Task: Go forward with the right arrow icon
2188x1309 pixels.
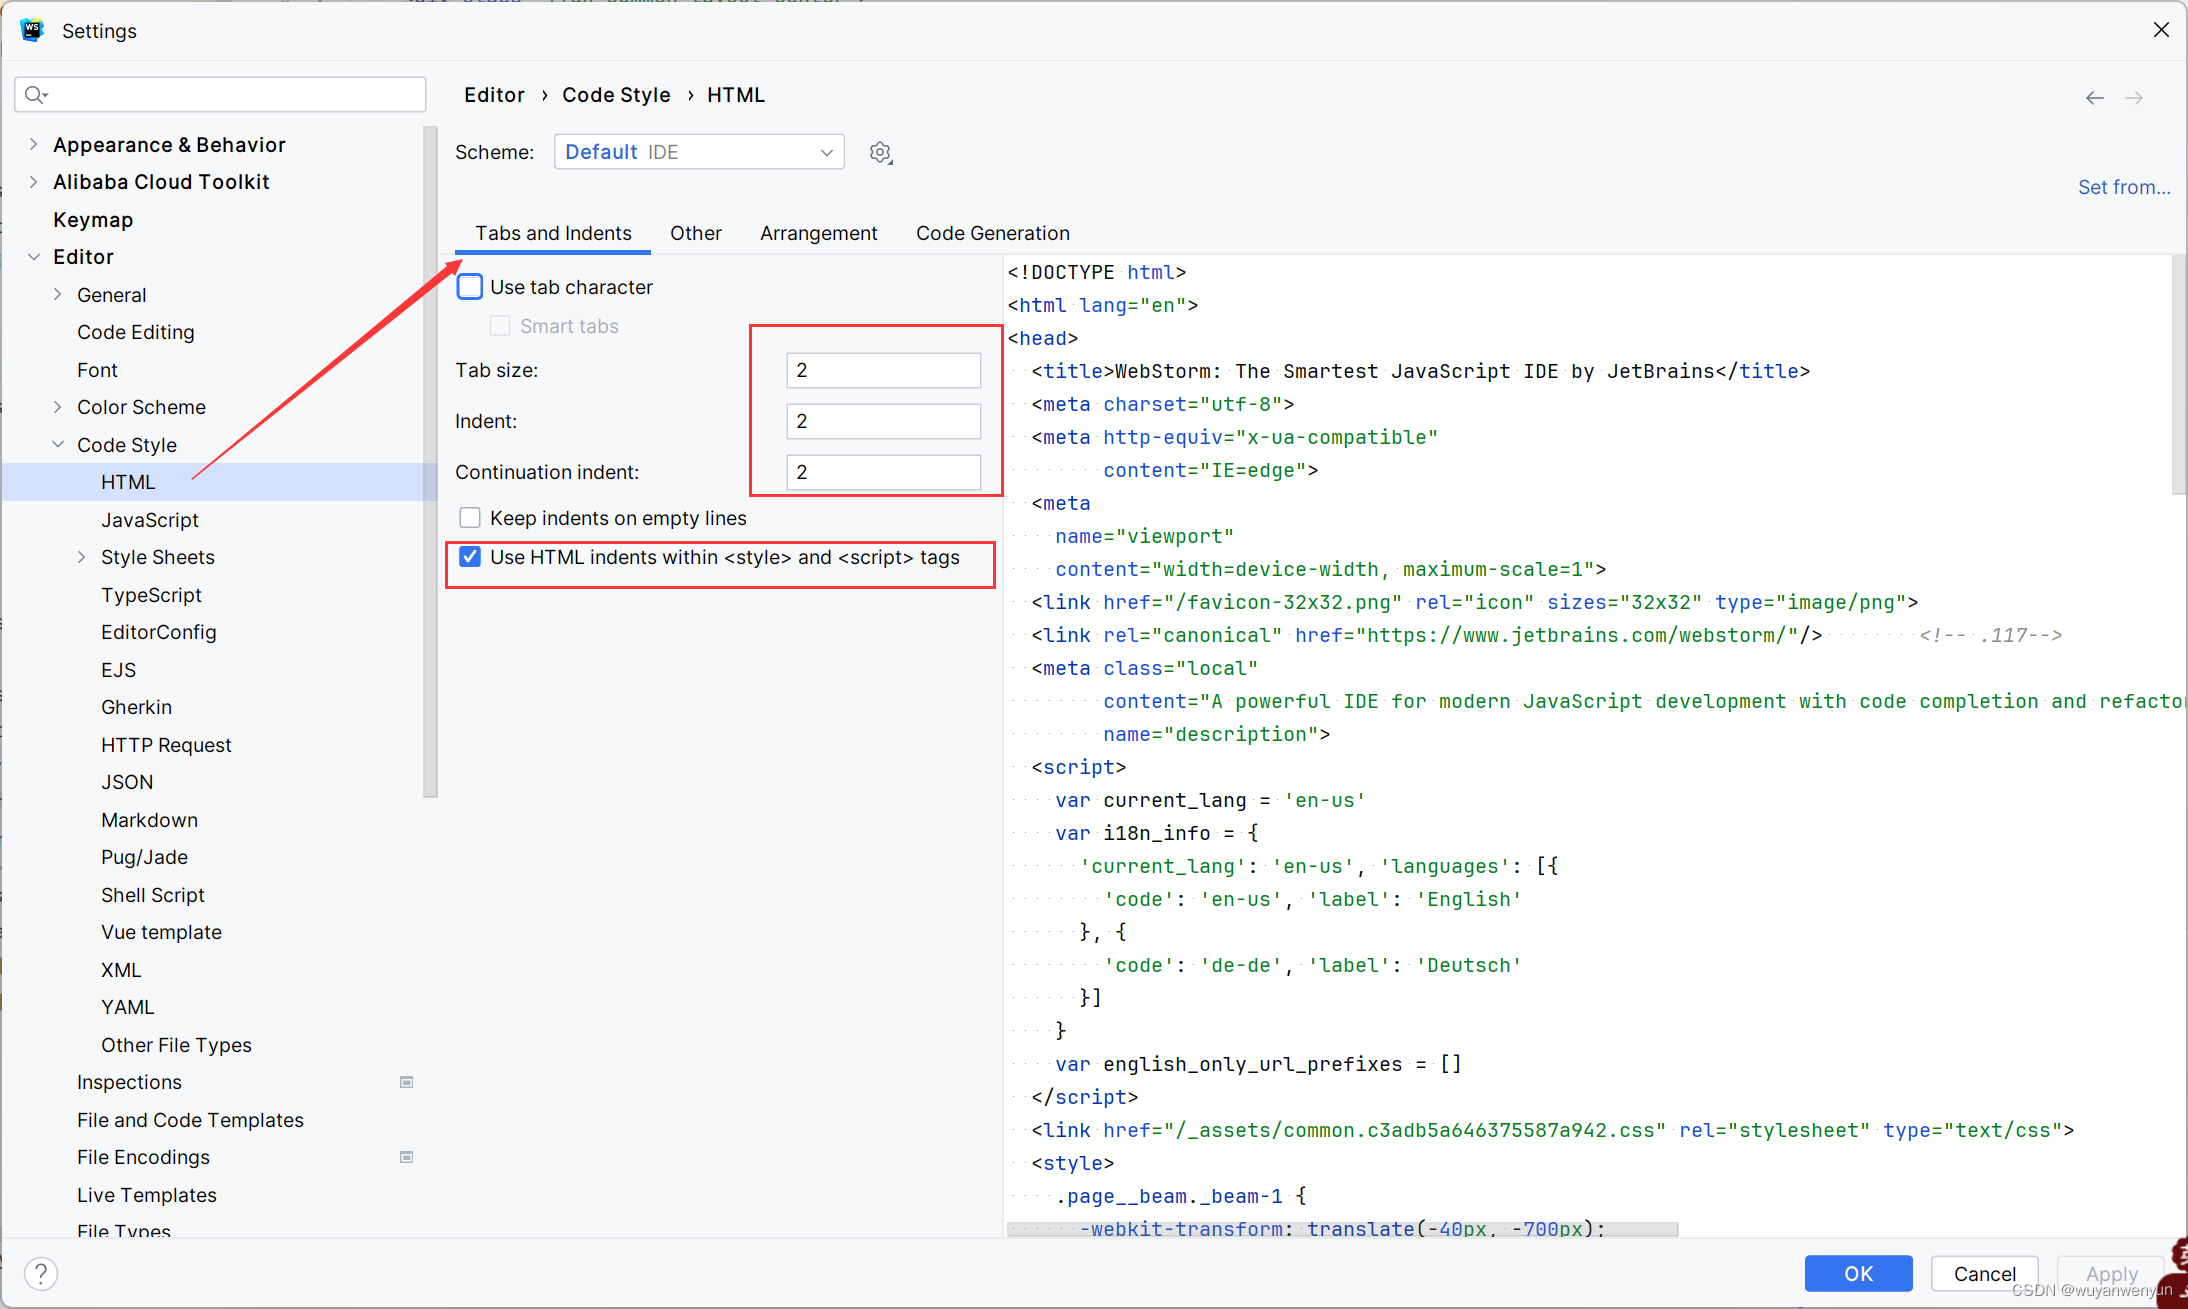Action: pyautogui.click(x=2134, y=97)
